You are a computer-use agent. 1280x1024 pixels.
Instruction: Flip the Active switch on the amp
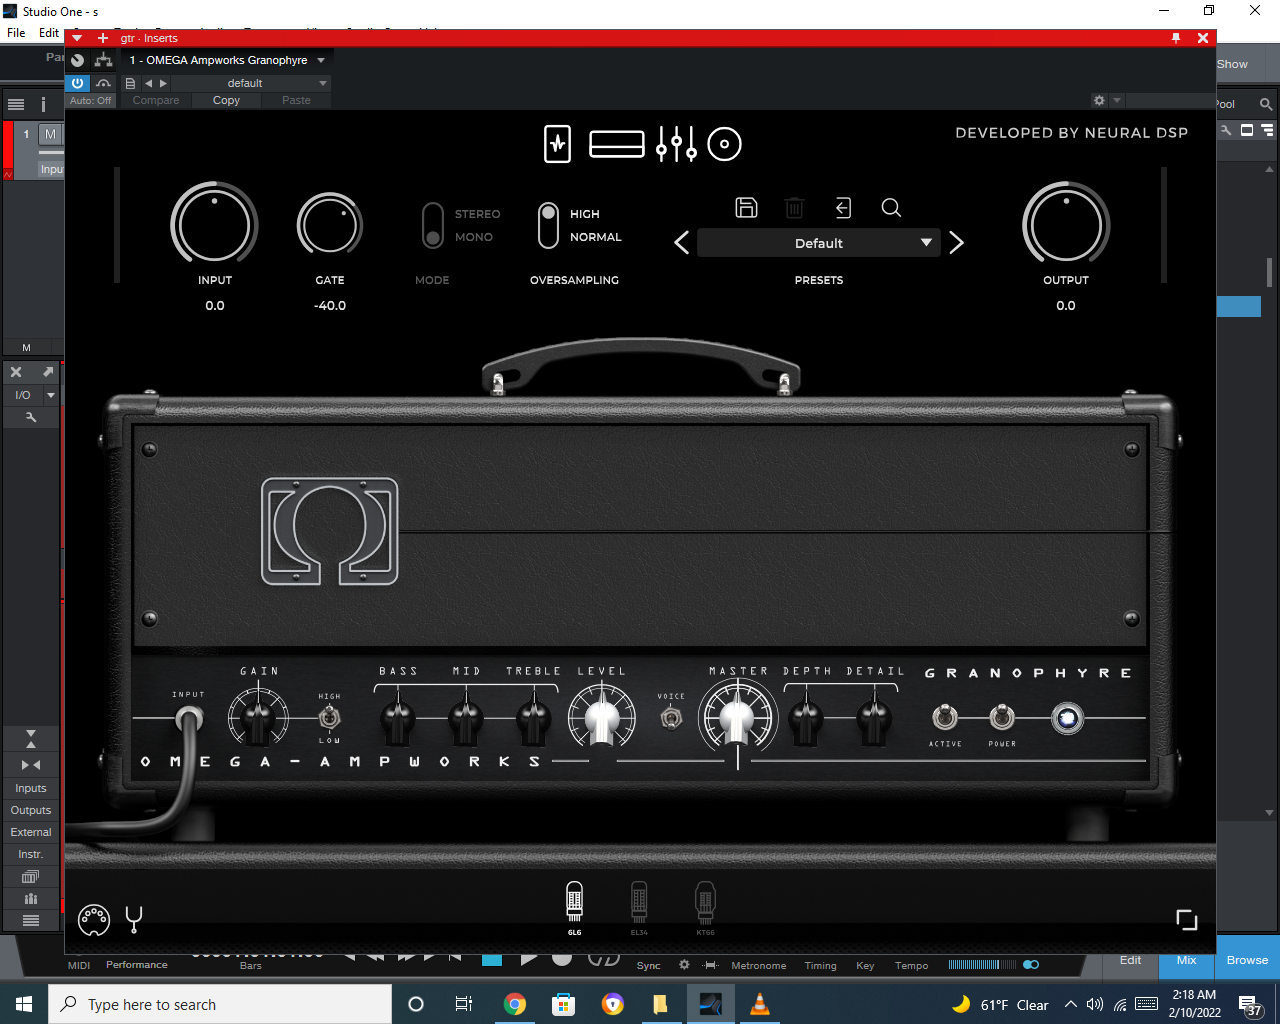click(x=945, y=717)
